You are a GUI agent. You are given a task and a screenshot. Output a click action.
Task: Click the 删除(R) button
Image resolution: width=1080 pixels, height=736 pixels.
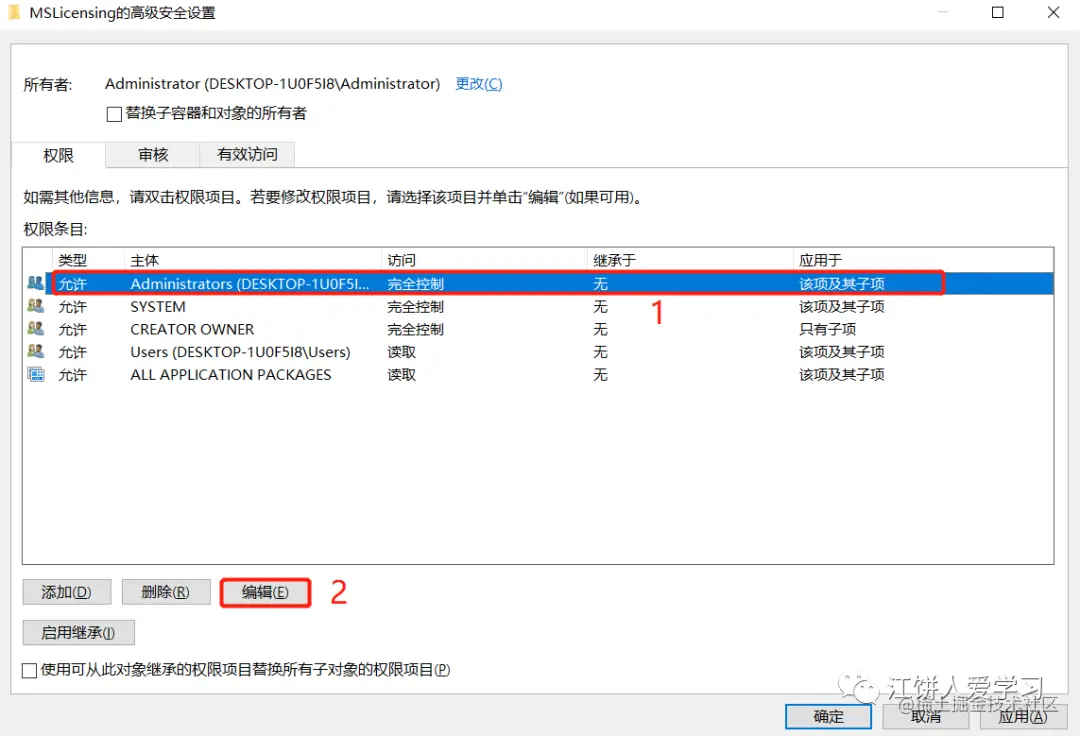click(165, 592)
